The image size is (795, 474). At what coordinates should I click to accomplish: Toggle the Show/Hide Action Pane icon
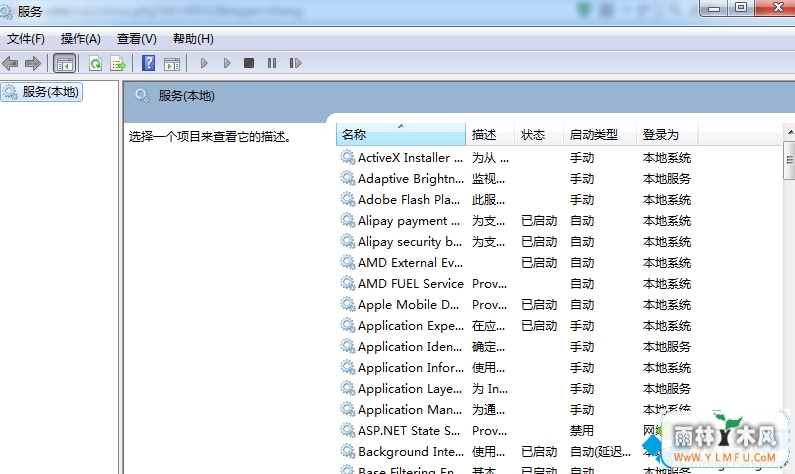click(x=172, y=64)
